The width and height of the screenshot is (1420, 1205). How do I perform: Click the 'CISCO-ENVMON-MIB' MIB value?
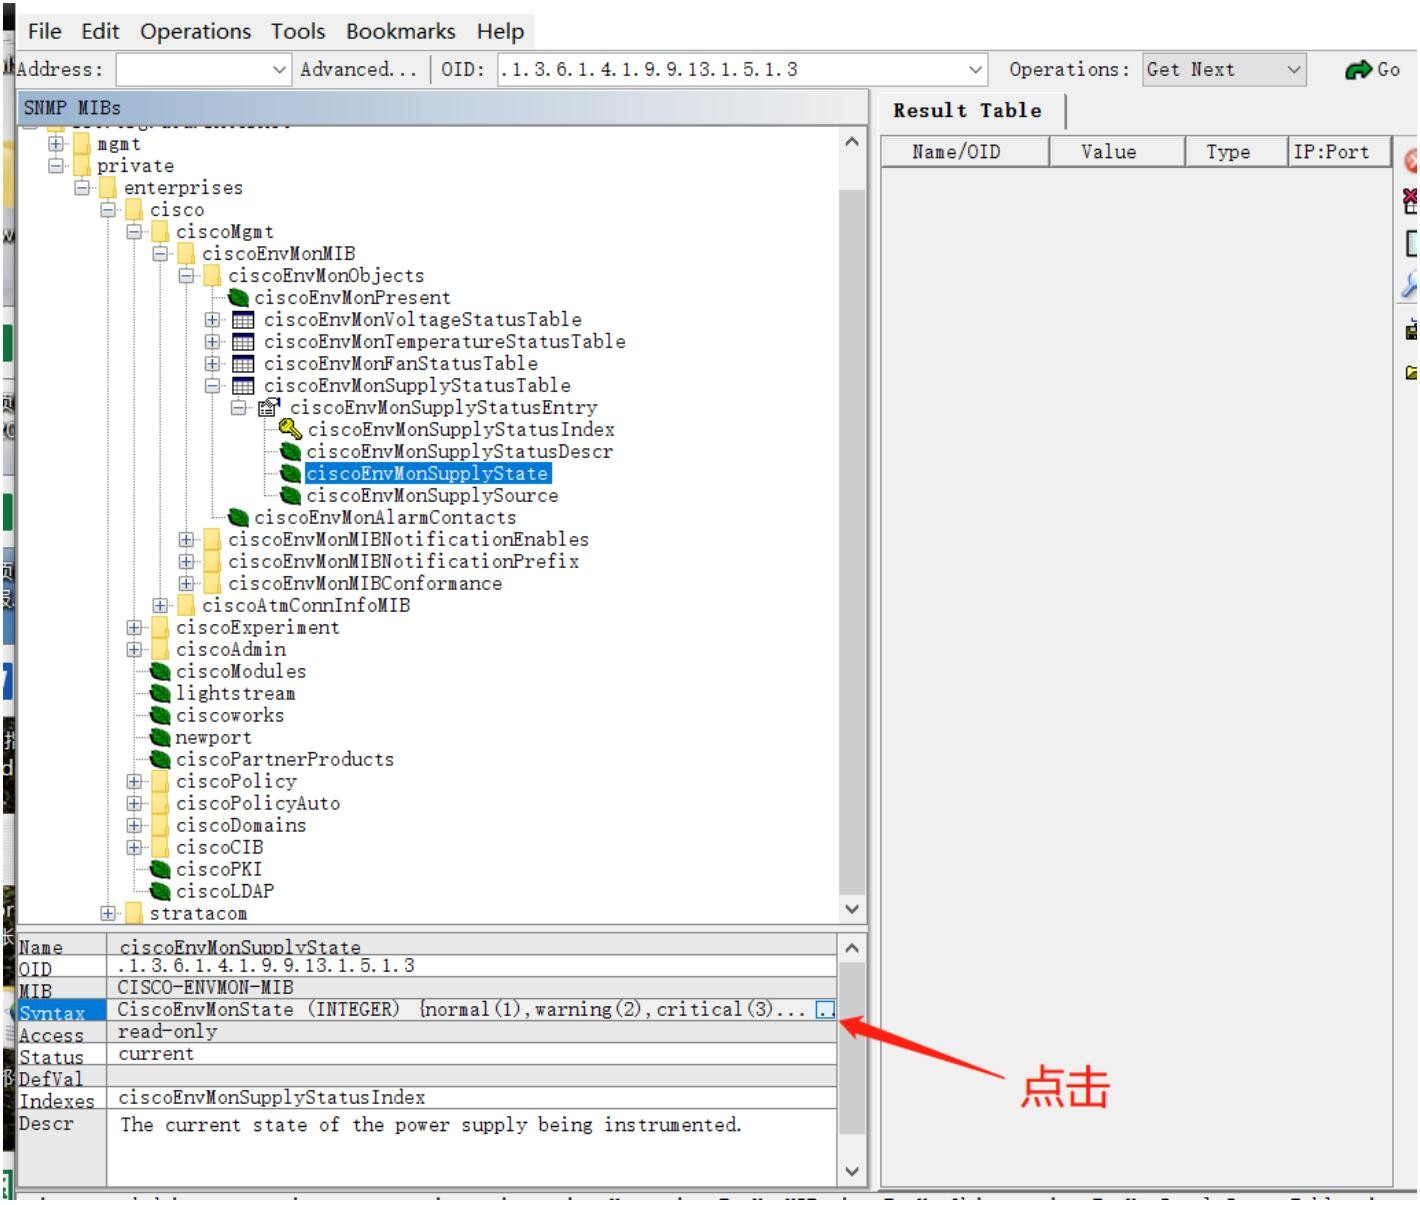[x=205, y=988]
